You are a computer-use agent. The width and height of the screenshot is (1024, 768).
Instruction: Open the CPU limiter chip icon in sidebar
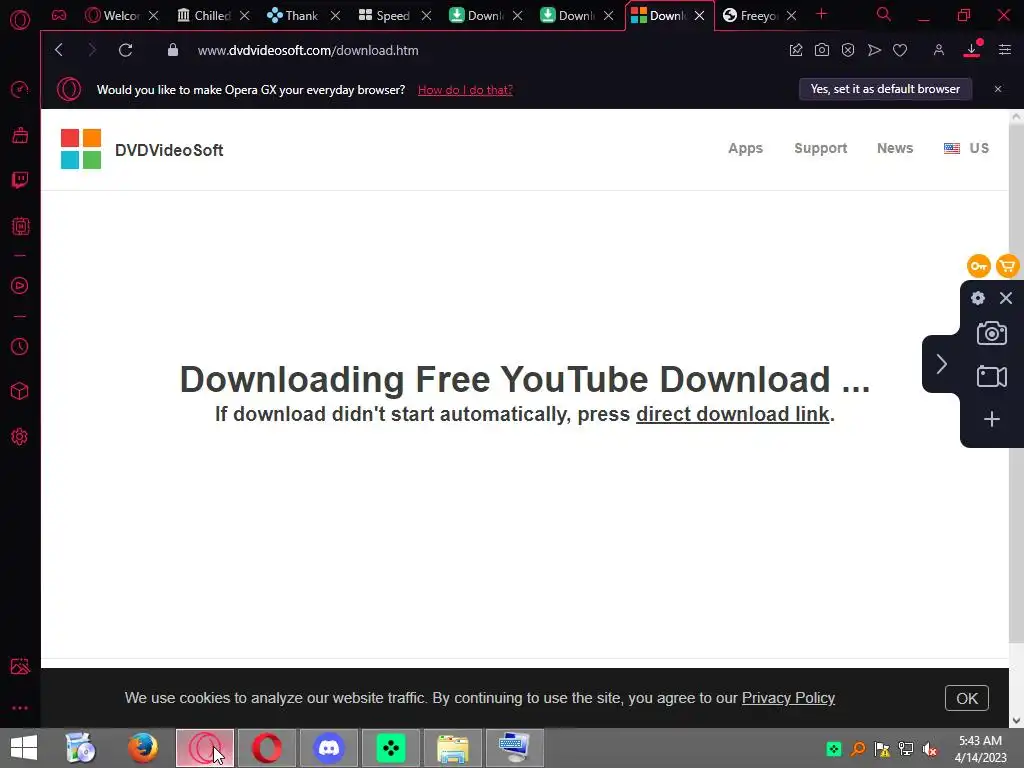click(20, 226)
